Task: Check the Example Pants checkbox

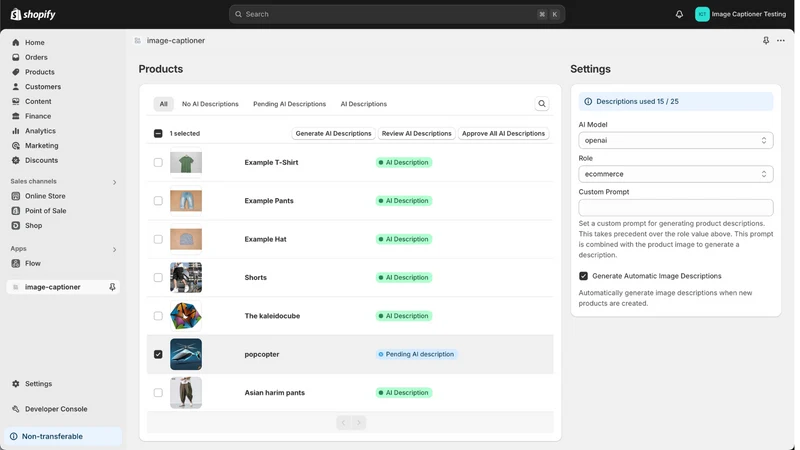Action: click(158, 201)
